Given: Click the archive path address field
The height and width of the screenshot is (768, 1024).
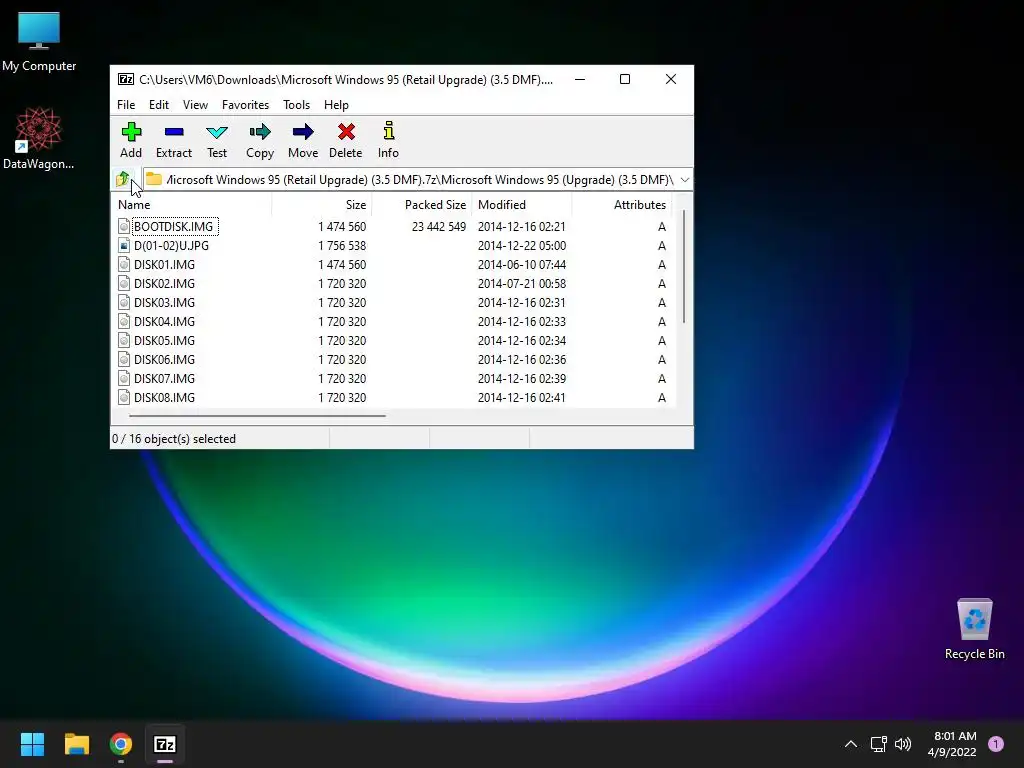Looking at the screenshot, I should 418,180.
